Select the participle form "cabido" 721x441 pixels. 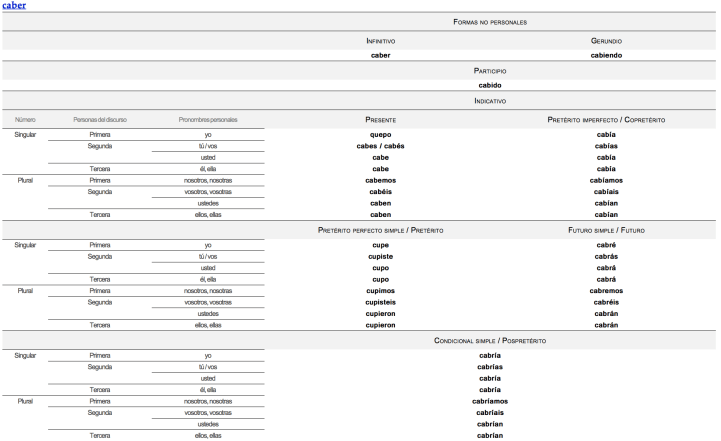(x=490, y=85)
